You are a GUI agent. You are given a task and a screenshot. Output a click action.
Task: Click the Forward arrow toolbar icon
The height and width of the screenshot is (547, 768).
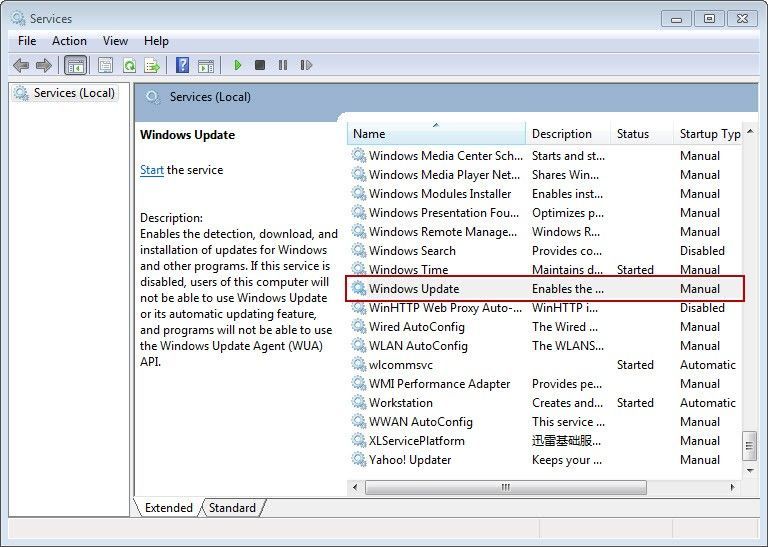[x=44, y=65]
